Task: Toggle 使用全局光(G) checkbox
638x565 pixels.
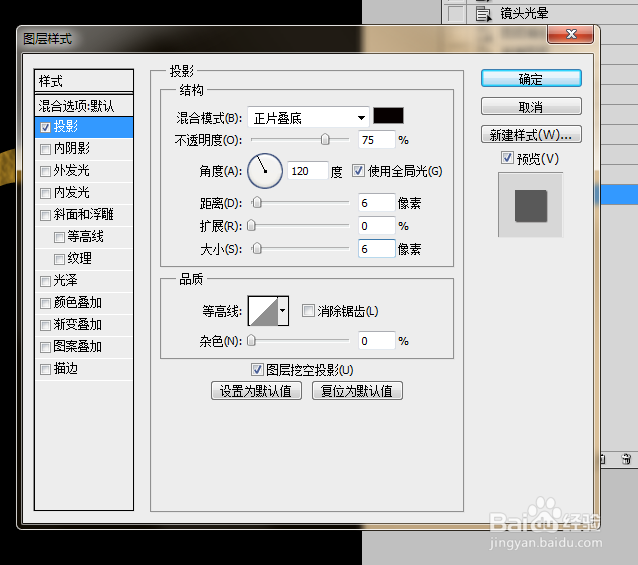Action: (358, 170)
